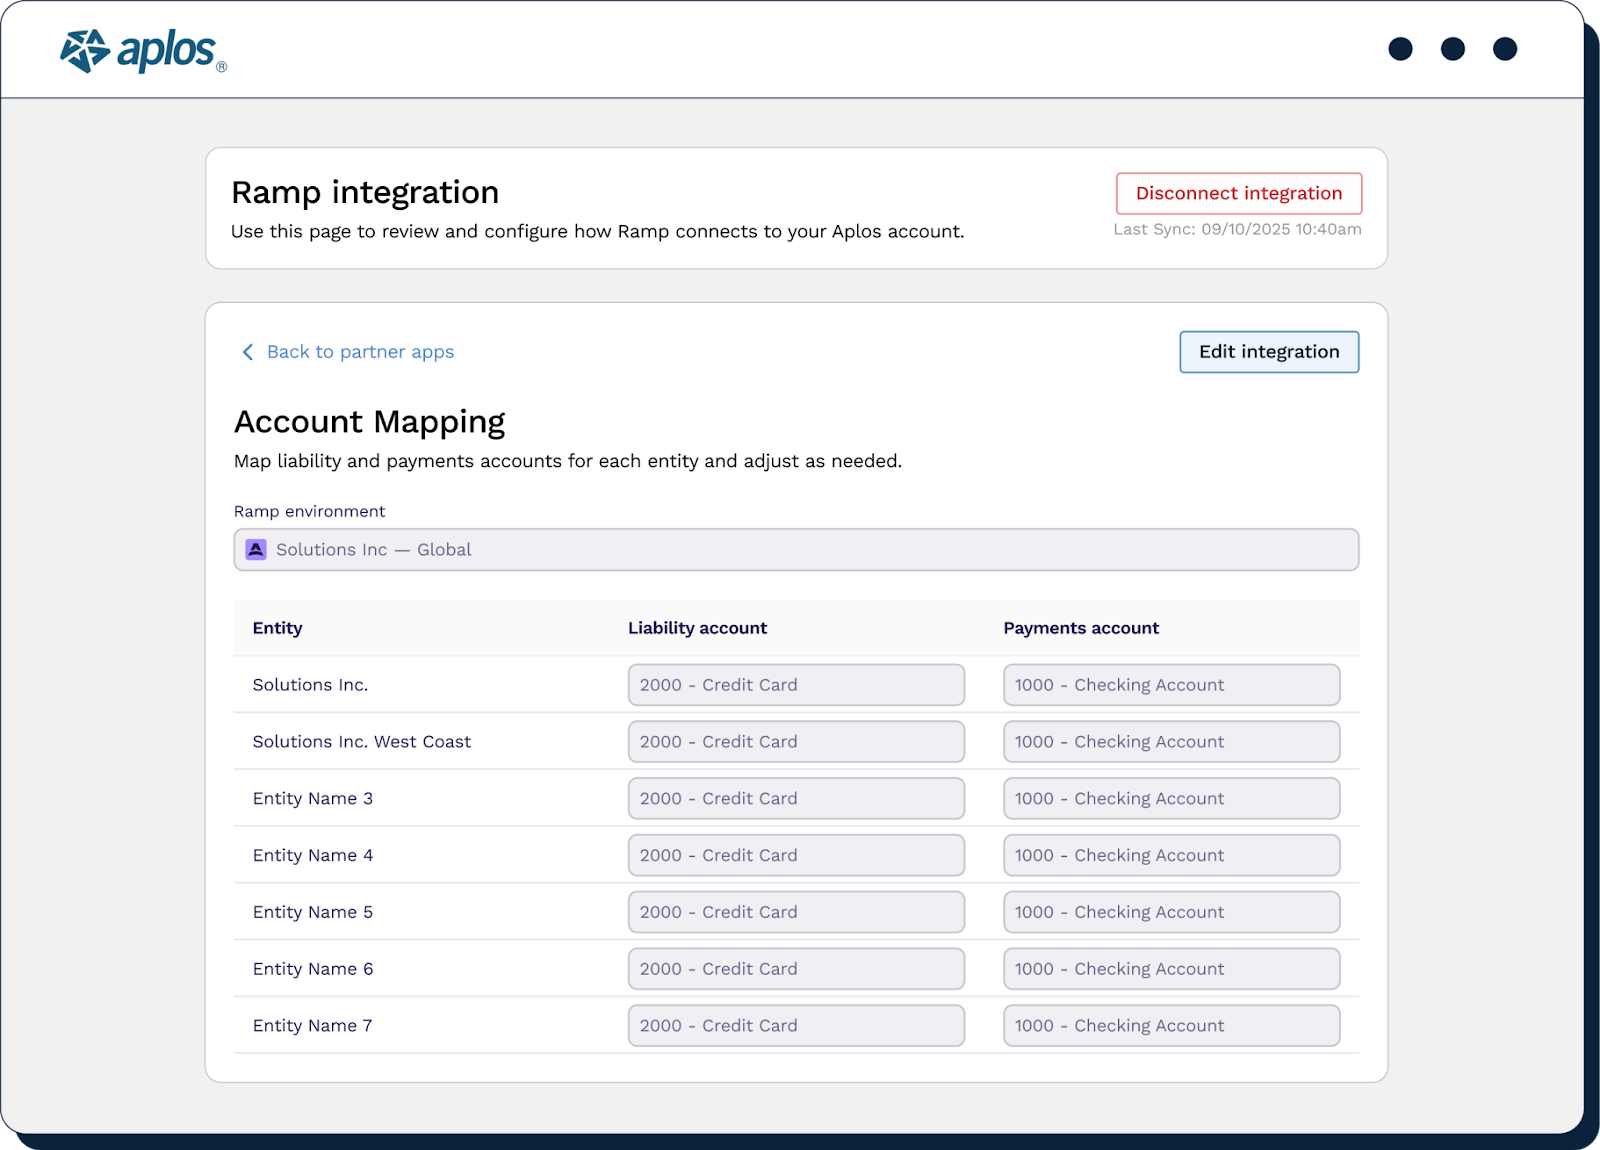The height and width of the screenshot is (1150, 1600).
Task: Click the Last Sync timestamp text
Action: [x=1237, y=229]
